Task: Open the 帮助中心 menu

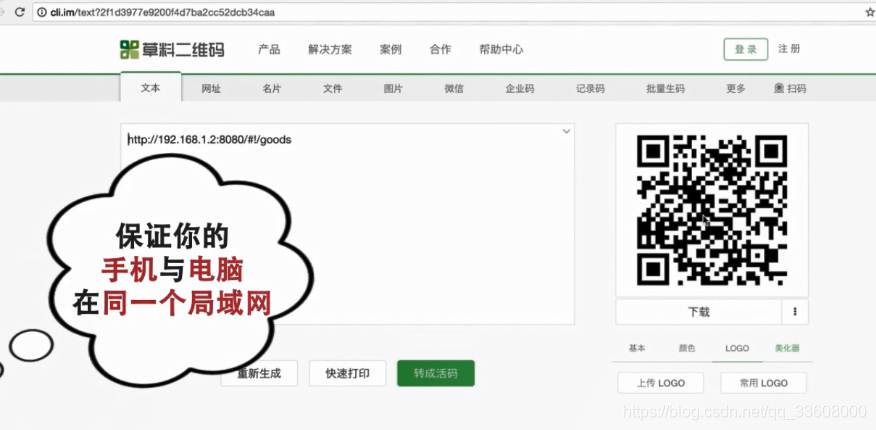Action: coord(501,50)
